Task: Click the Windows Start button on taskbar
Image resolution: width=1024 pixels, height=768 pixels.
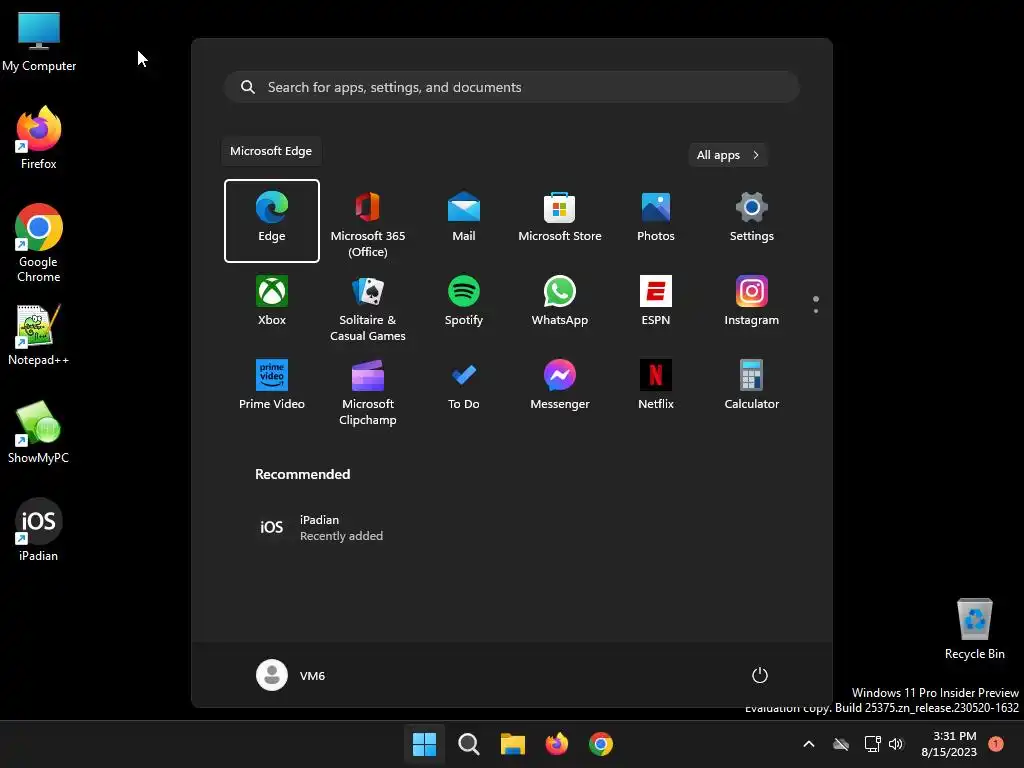Action: click(424, 744)
